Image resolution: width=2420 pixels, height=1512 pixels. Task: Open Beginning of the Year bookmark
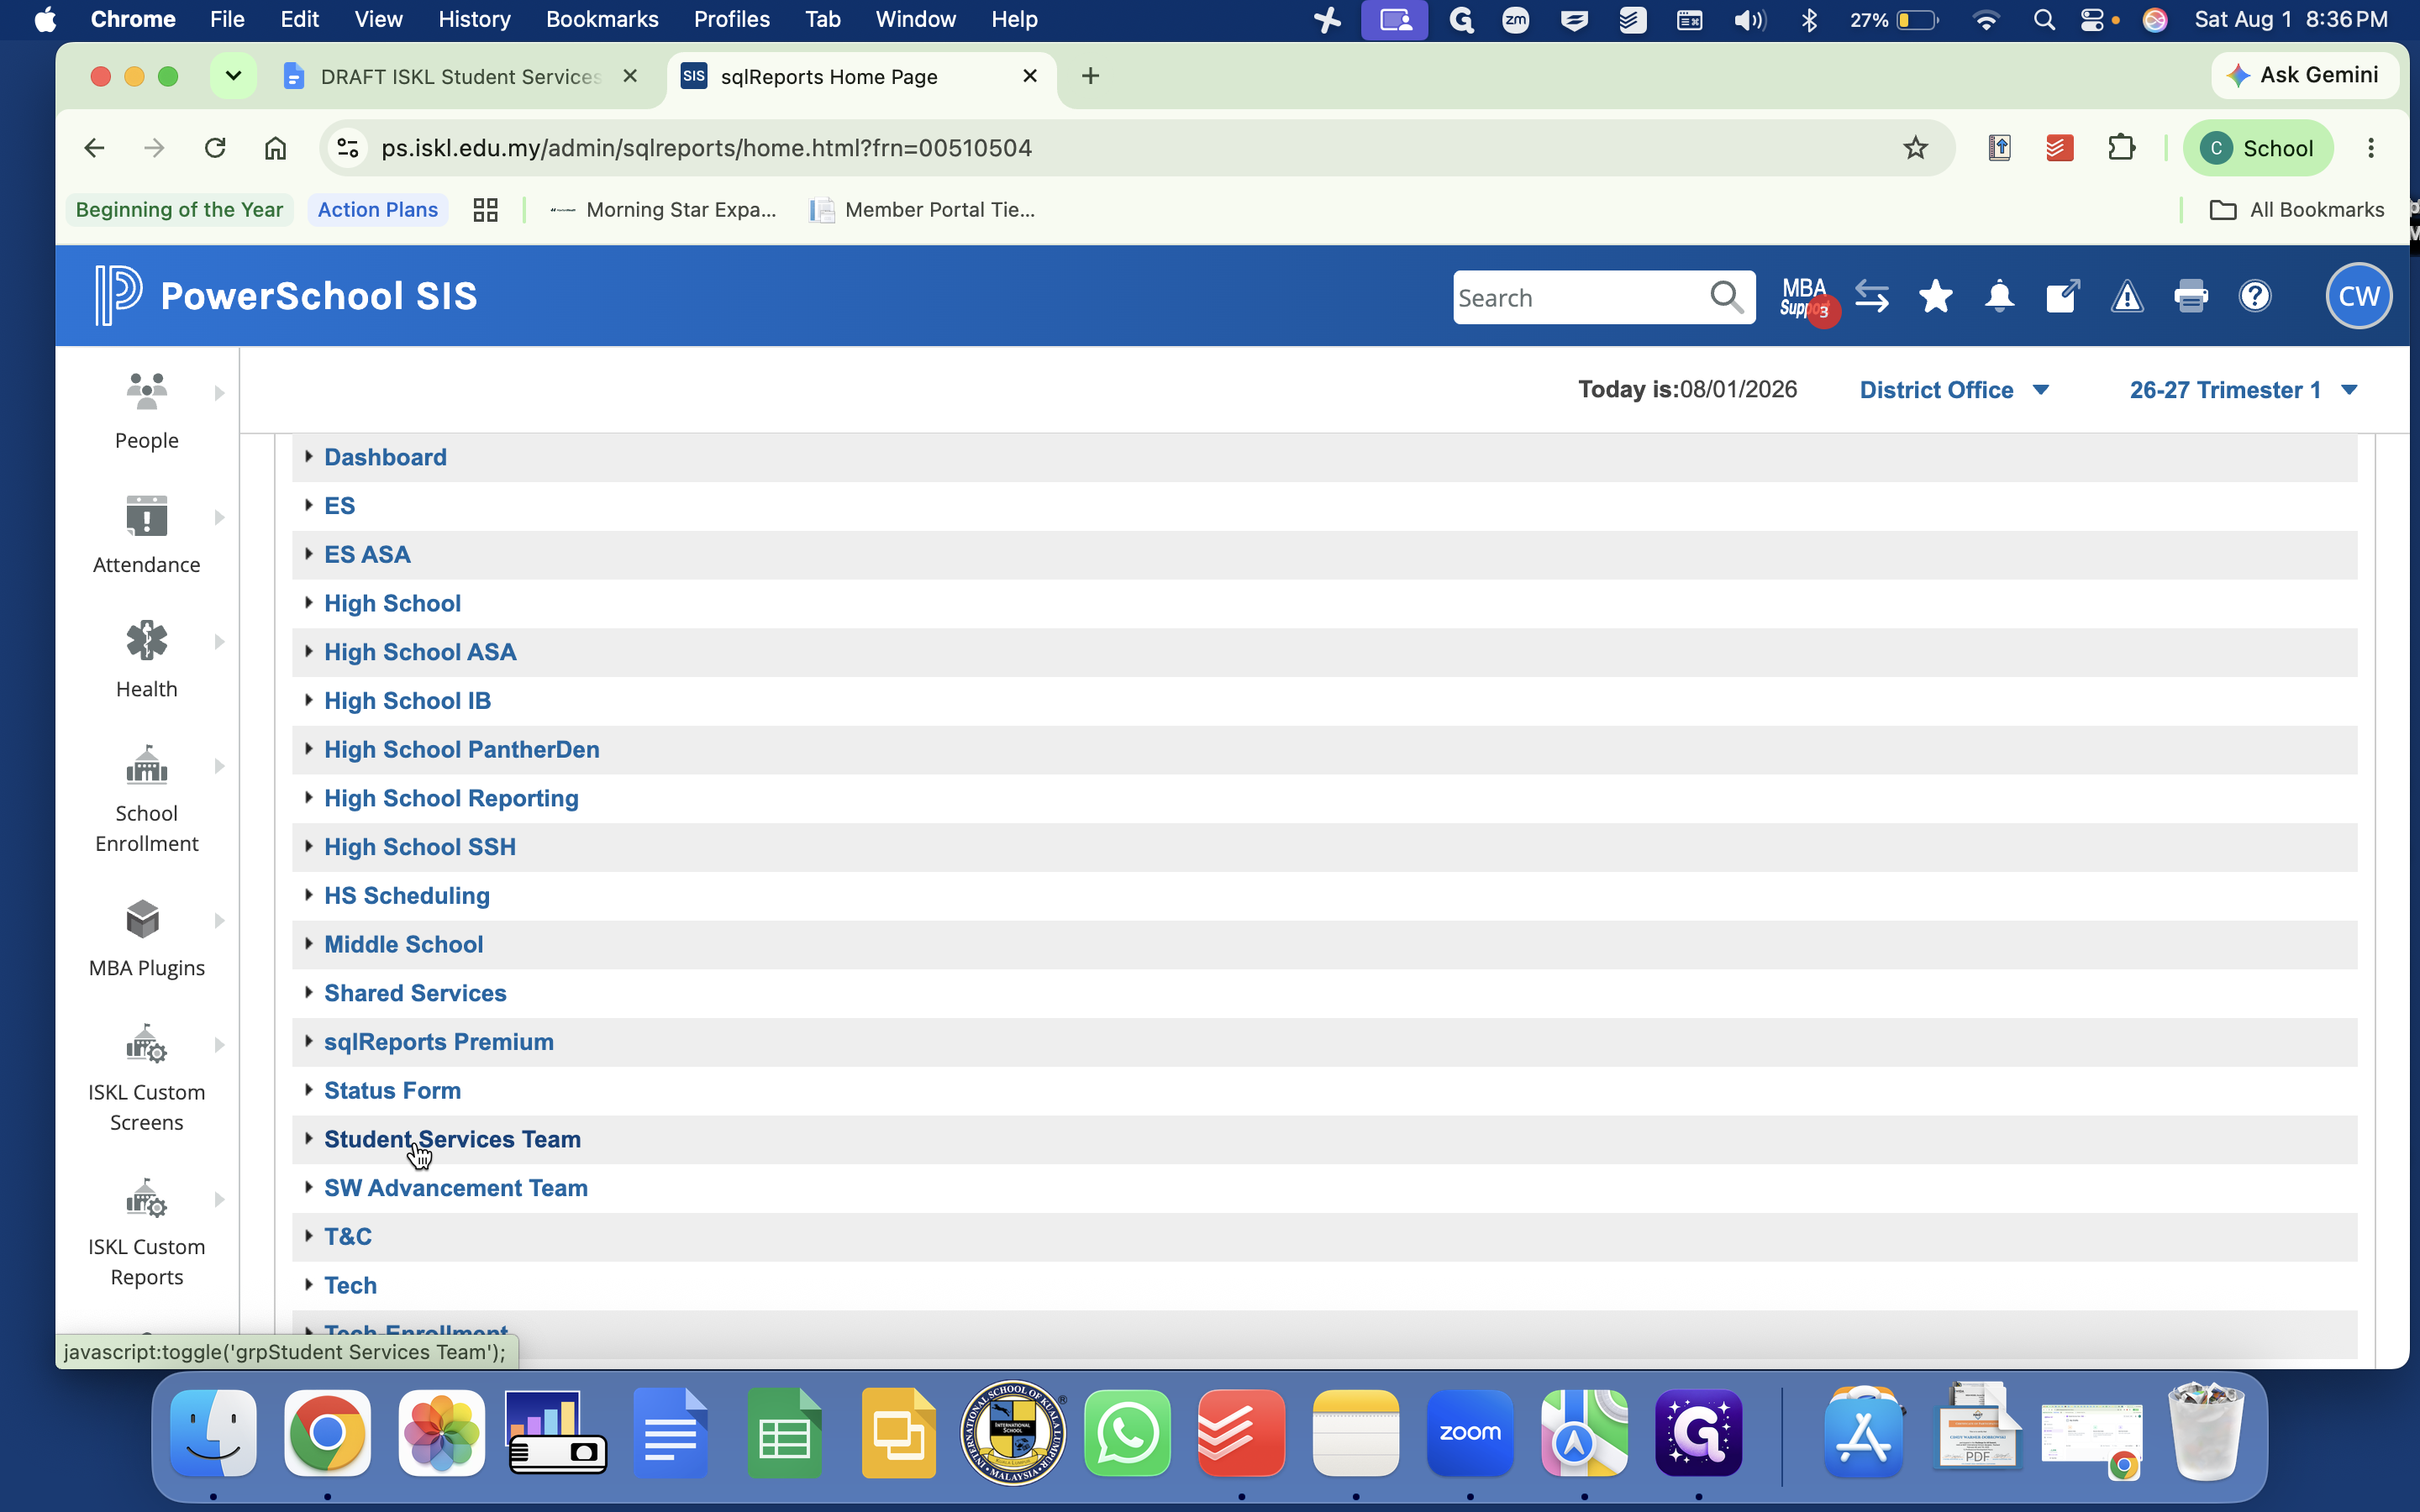179,209
